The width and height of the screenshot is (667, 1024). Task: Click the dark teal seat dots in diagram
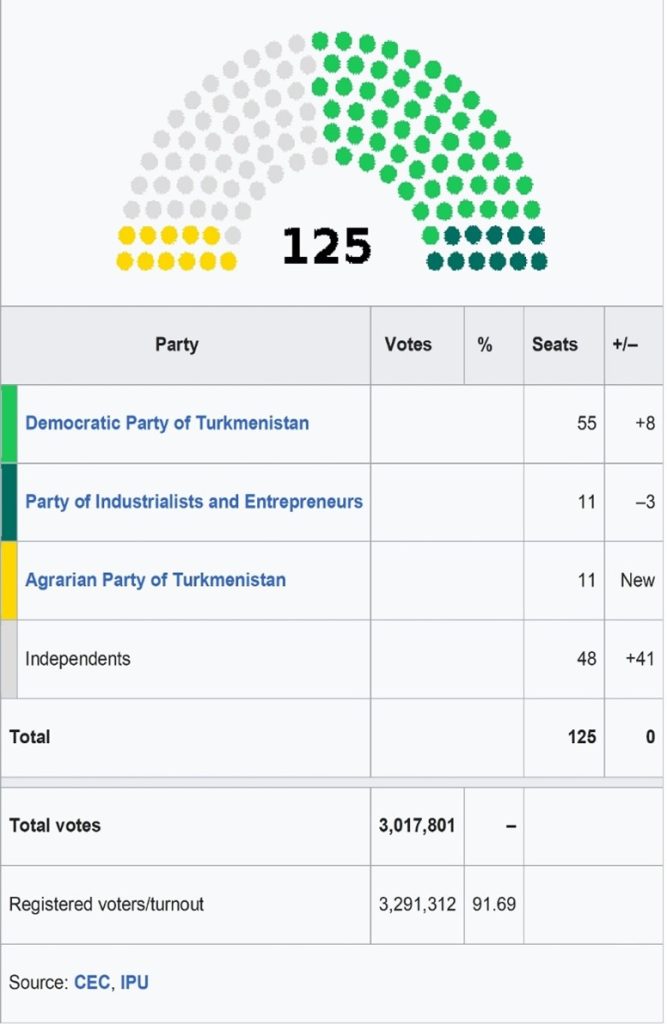pyautogui.click(x=487, y=249)
